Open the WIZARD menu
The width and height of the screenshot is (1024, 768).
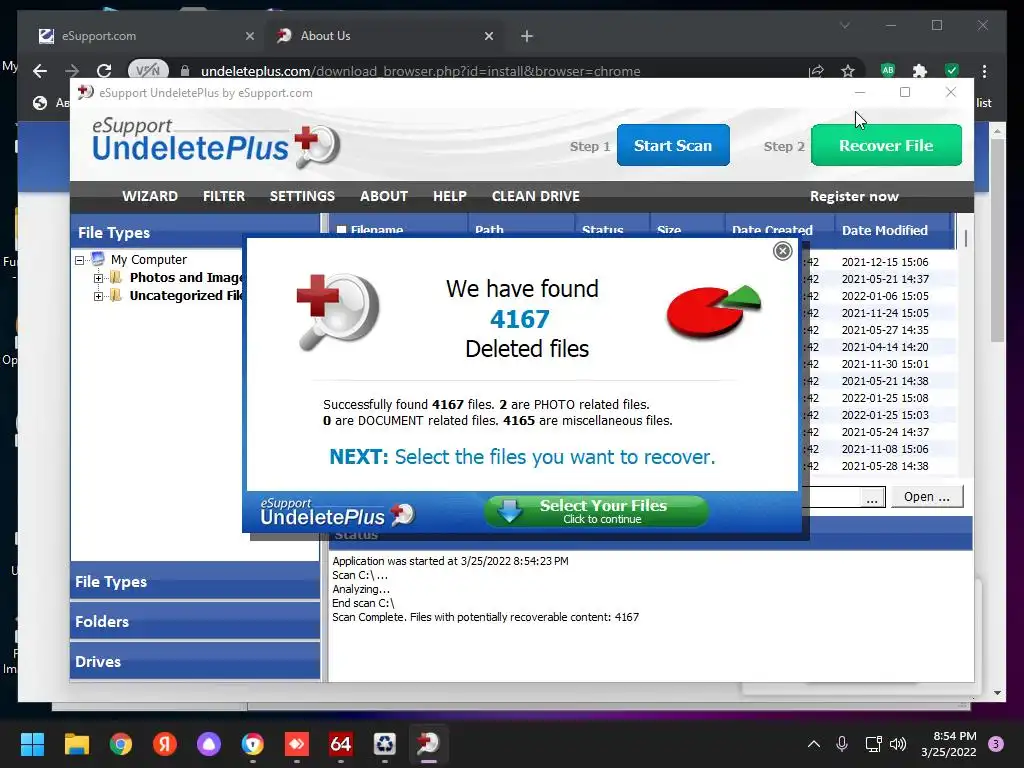(150, 196)
